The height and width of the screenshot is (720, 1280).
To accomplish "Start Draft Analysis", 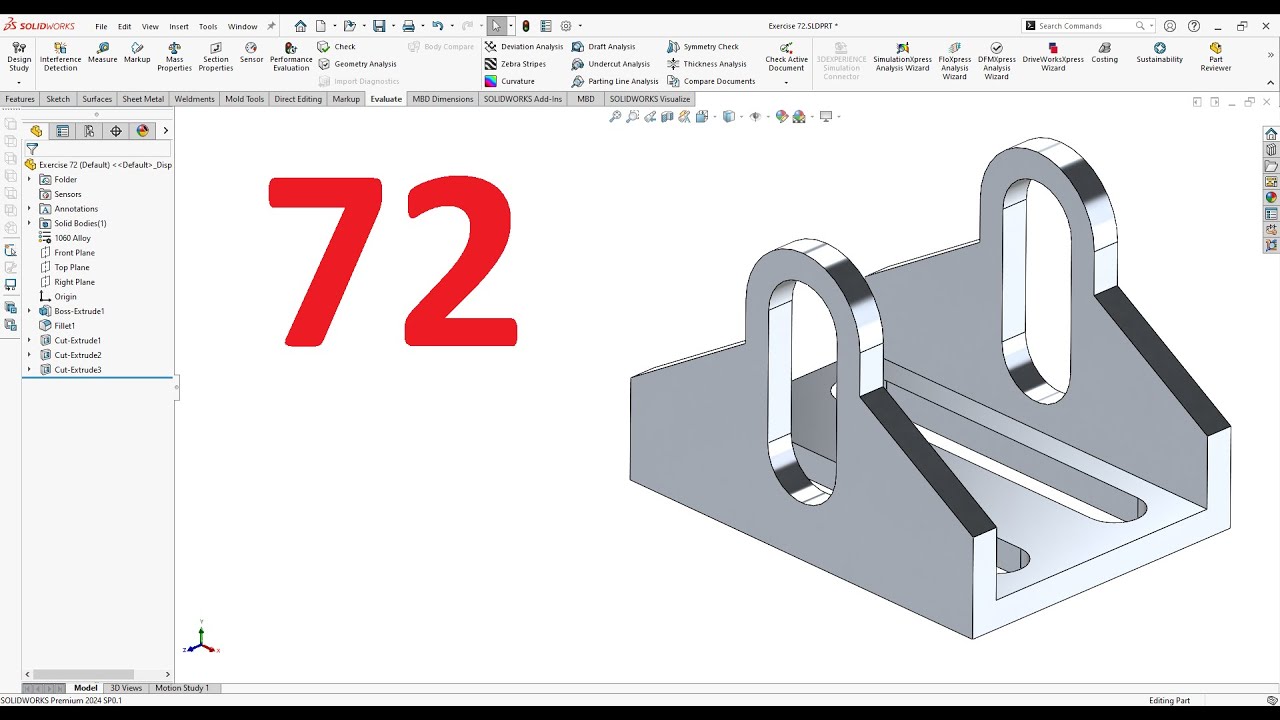I will tap(603, 47).
